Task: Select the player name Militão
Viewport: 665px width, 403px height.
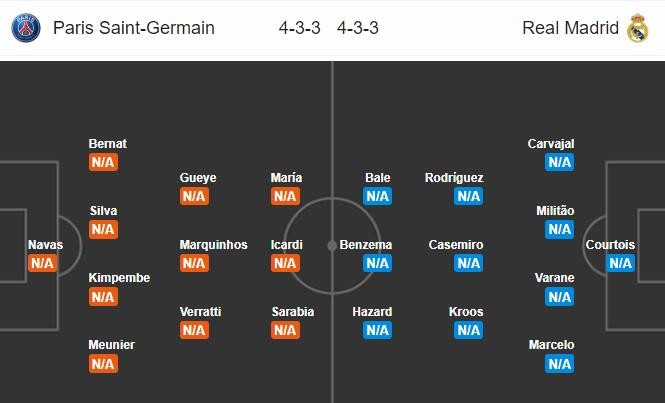Action: [555, 211]
